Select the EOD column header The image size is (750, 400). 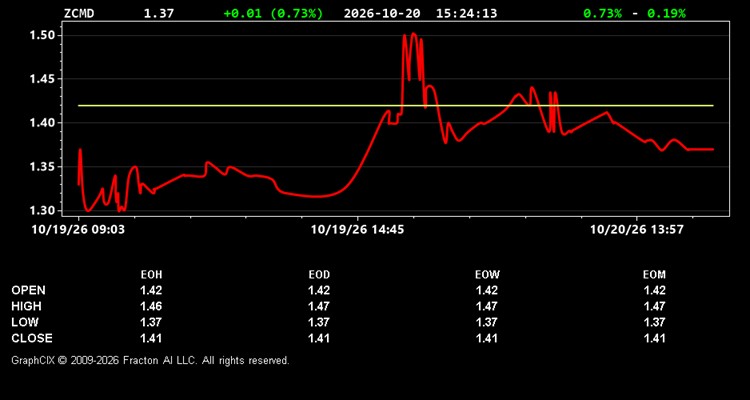coord(319,275)
